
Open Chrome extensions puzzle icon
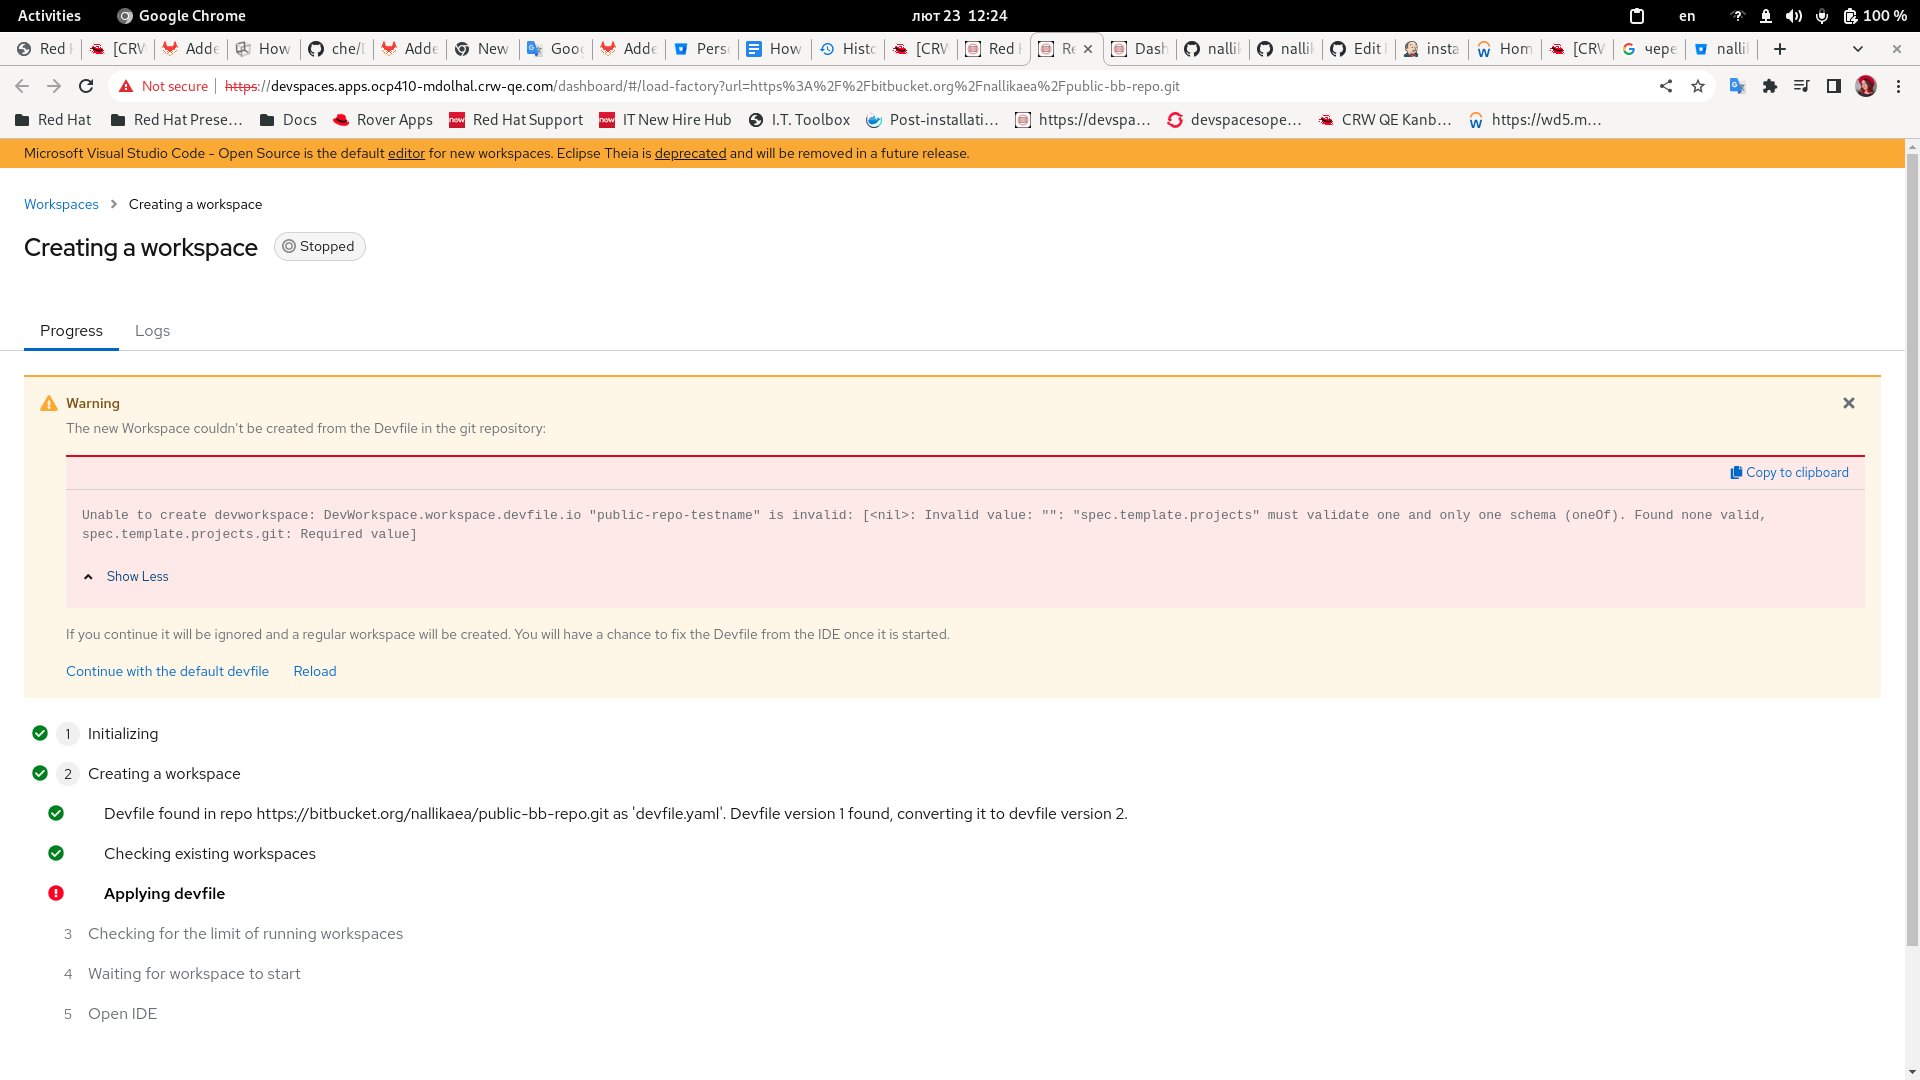click(1770, 87)
